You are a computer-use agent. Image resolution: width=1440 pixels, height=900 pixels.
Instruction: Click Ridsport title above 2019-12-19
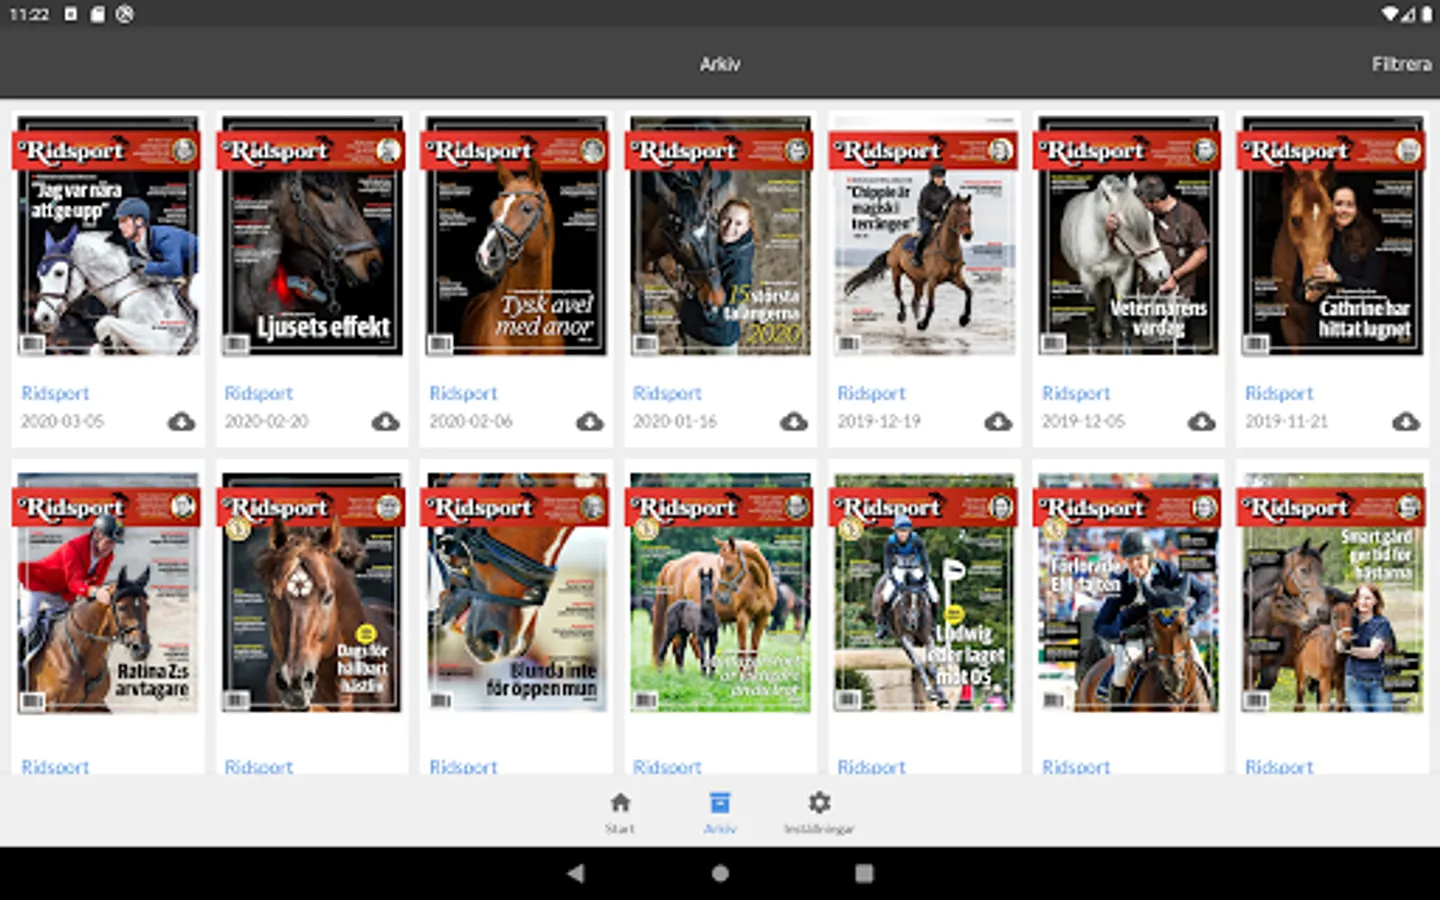click(x=871, y=393)
